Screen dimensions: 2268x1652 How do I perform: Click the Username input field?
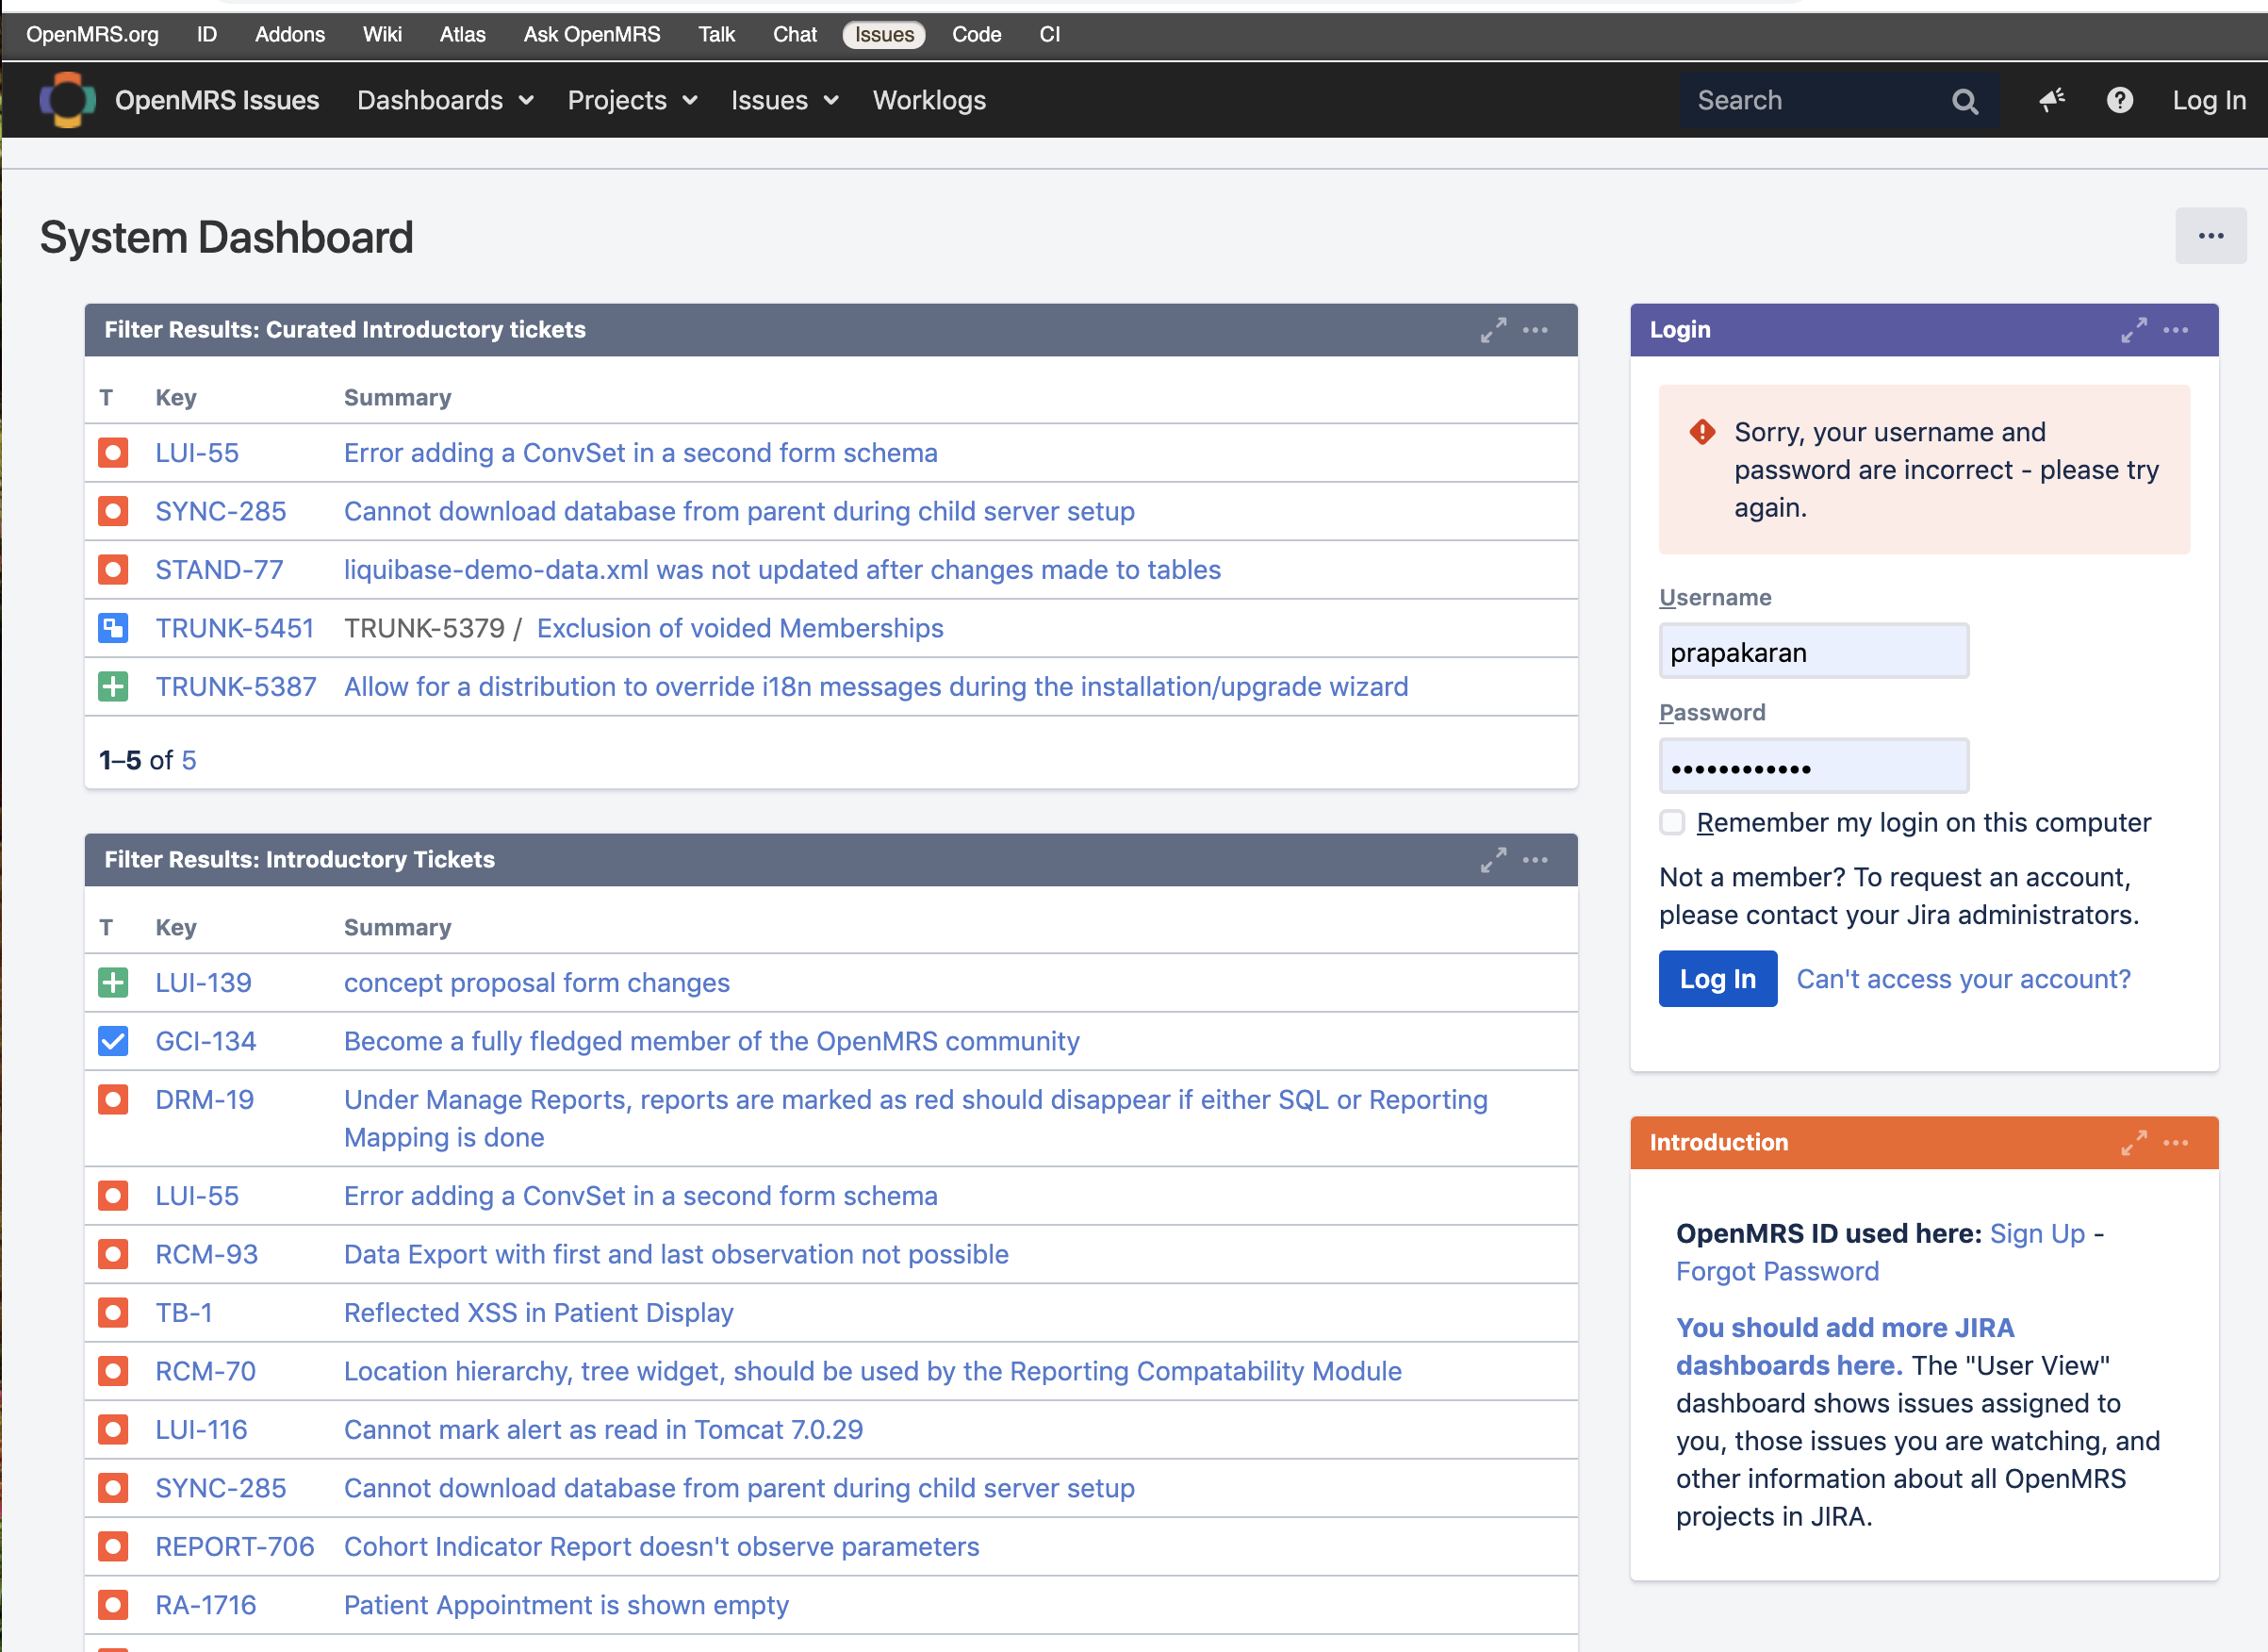(x=1813, y=651)
